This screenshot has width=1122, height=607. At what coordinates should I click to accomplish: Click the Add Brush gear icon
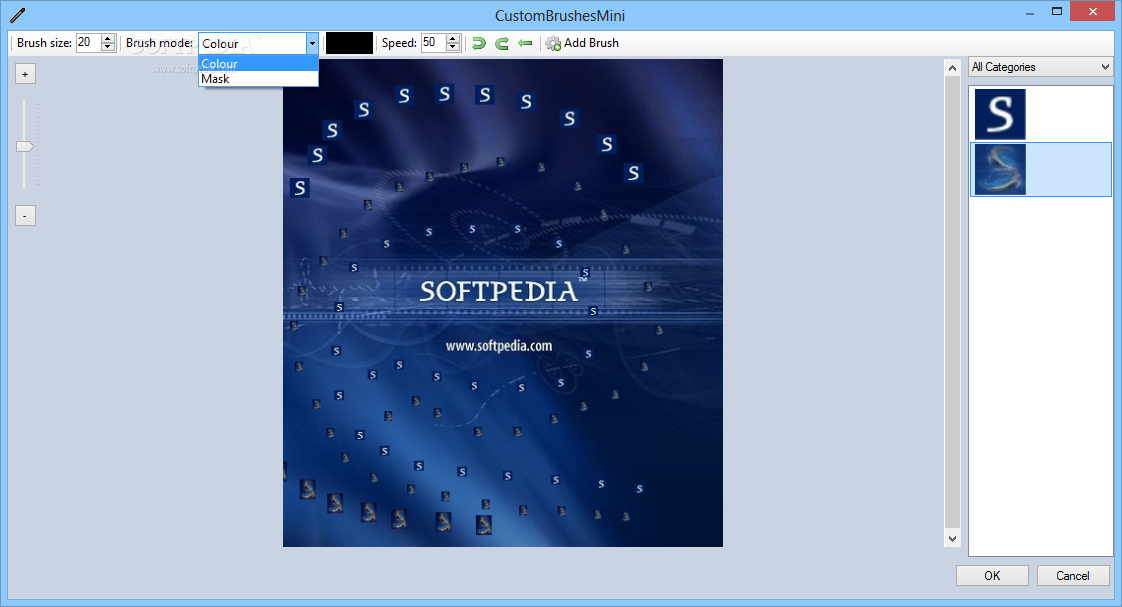tap(553, 43)
